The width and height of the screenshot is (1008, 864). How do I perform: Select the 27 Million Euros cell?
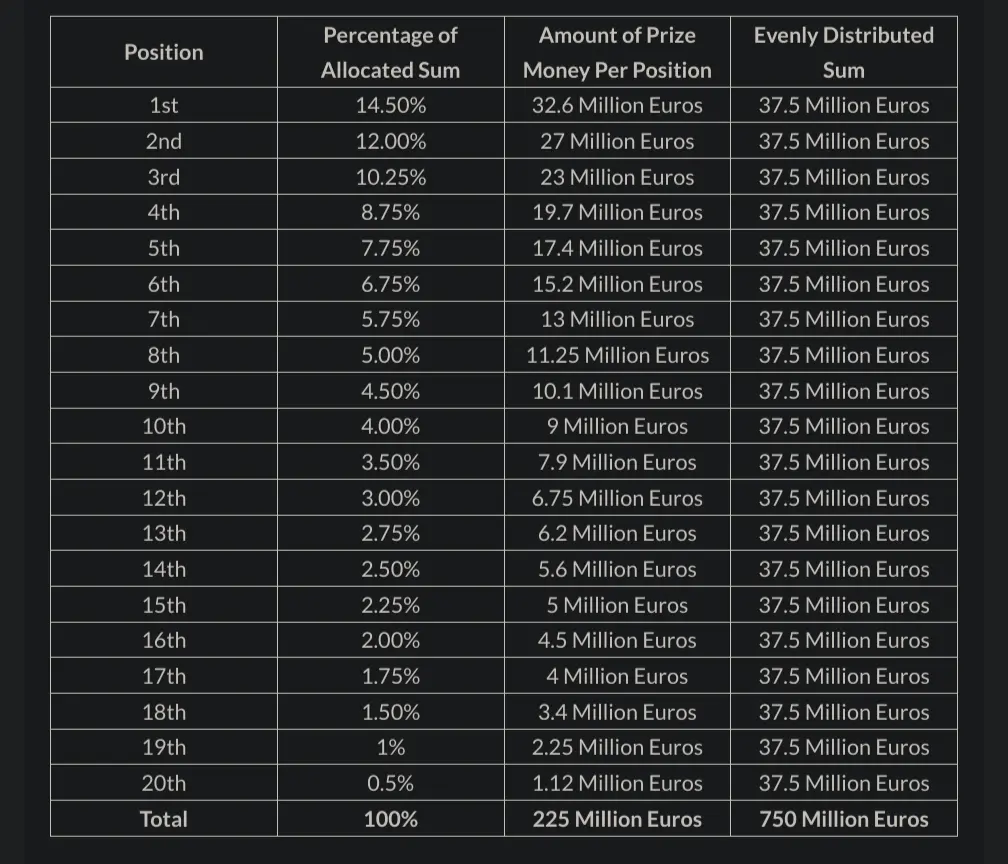click(x=617, y=141)
